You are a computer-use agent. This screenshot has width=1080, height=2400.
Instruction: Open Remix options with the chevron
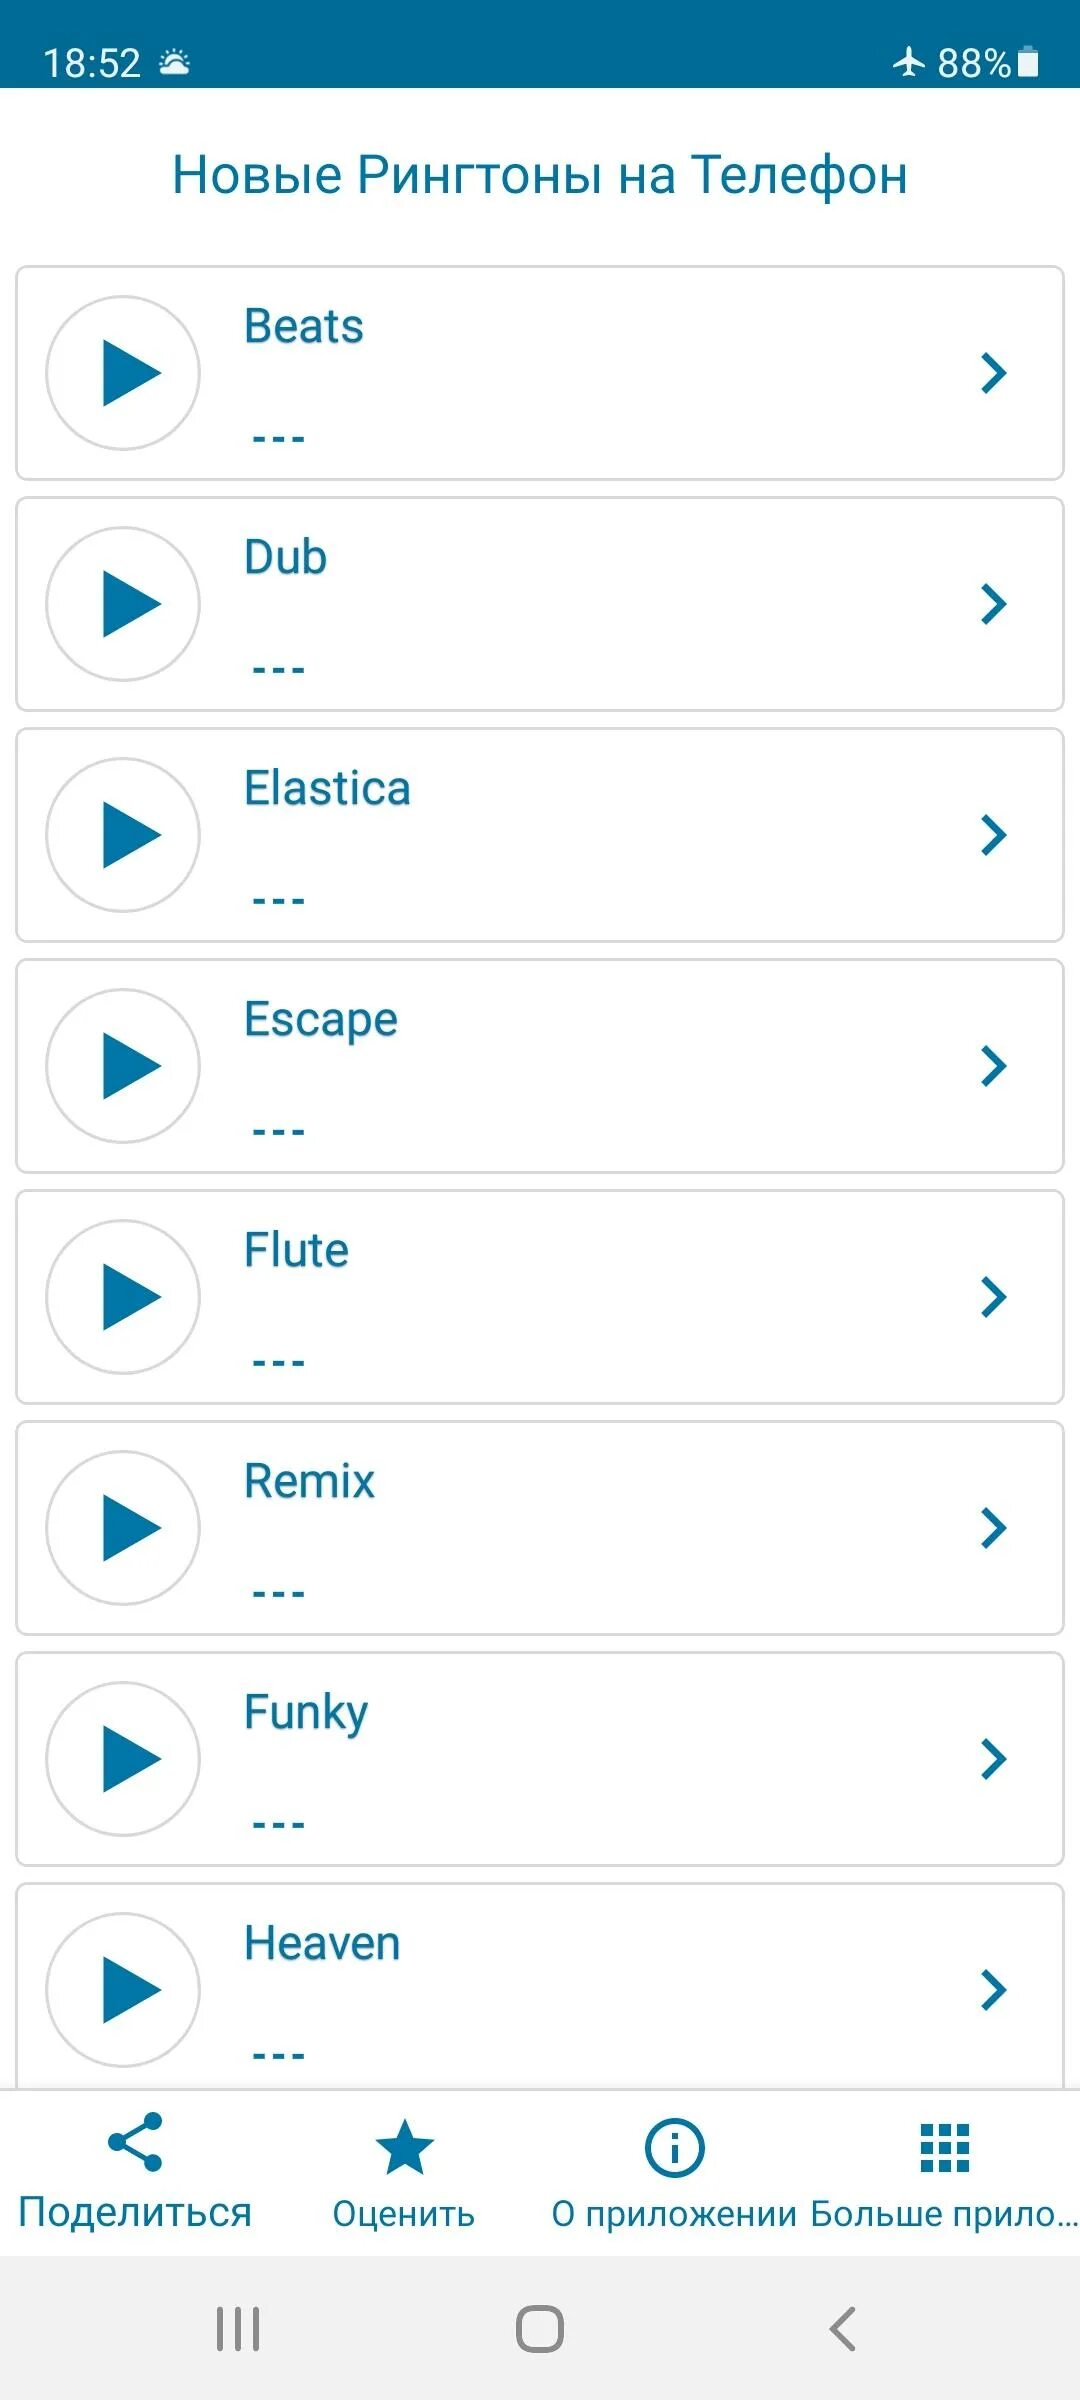[x=993, y=1528]
